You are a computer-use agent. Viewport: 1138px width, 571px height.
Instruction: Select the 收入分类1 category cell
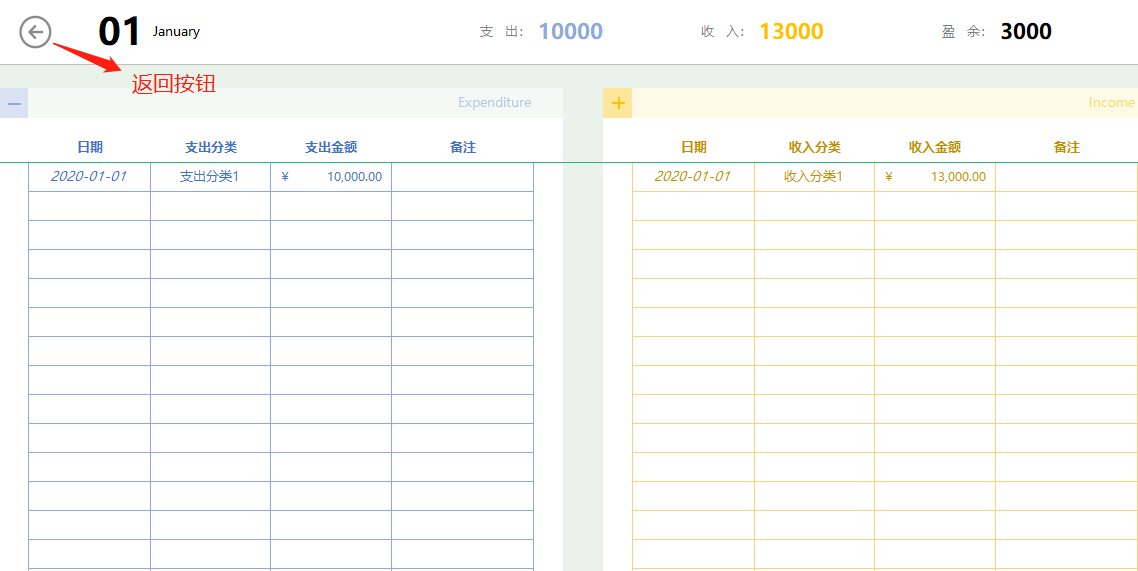[x=814, y=177]
